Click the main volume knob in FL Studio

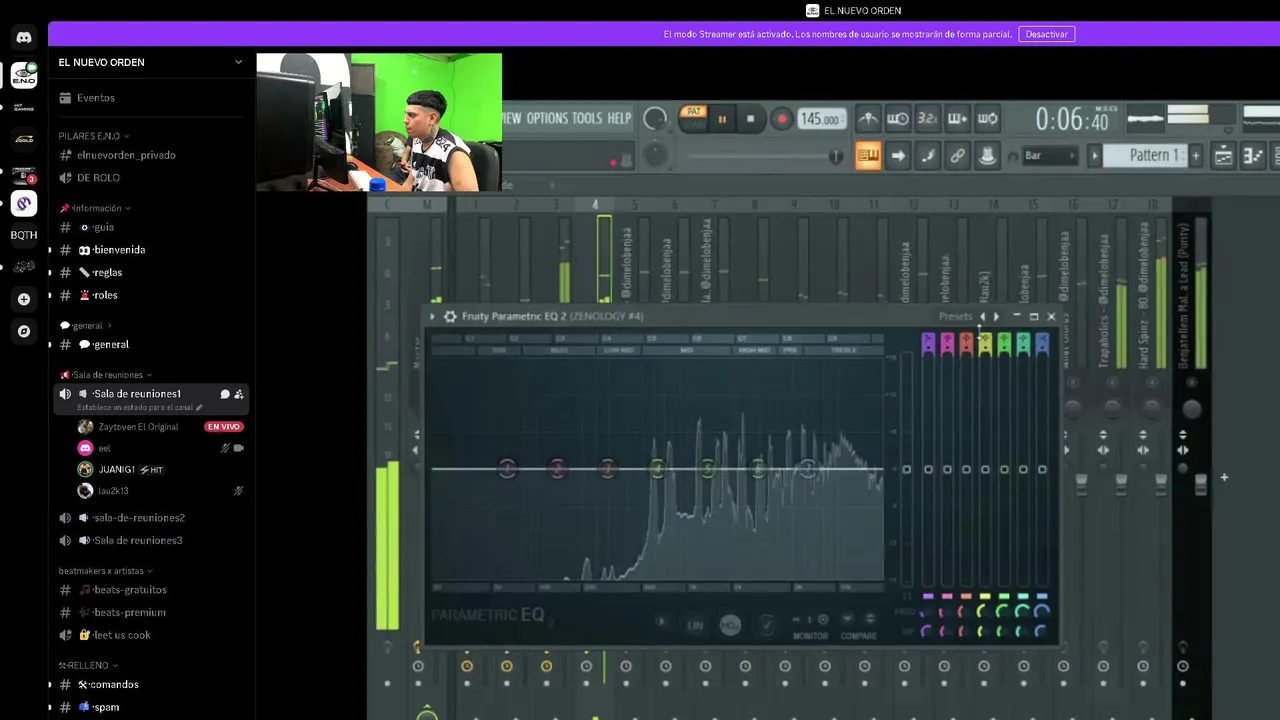point(655,119)
